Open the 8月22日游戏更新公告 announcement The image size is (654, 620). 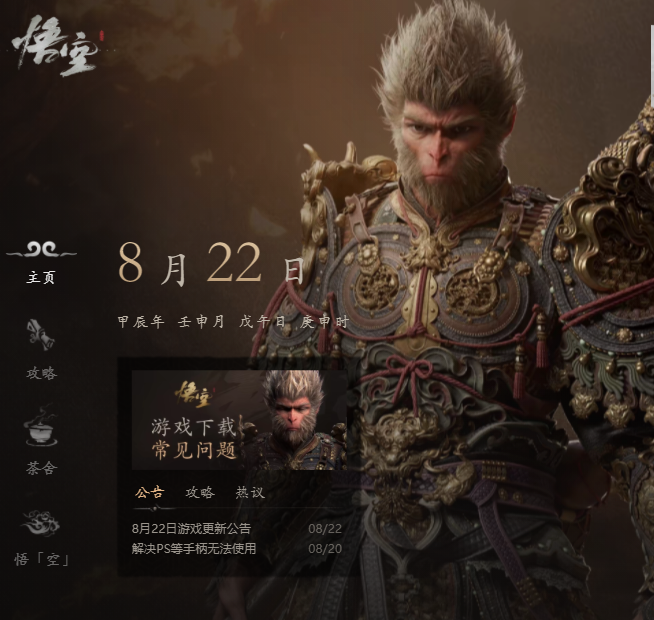[x=191, y=529]
